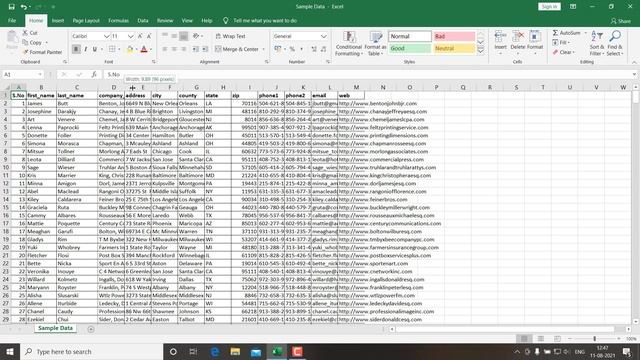
Task: Decrease the cell indent
Action: click(x=196, y=49)
